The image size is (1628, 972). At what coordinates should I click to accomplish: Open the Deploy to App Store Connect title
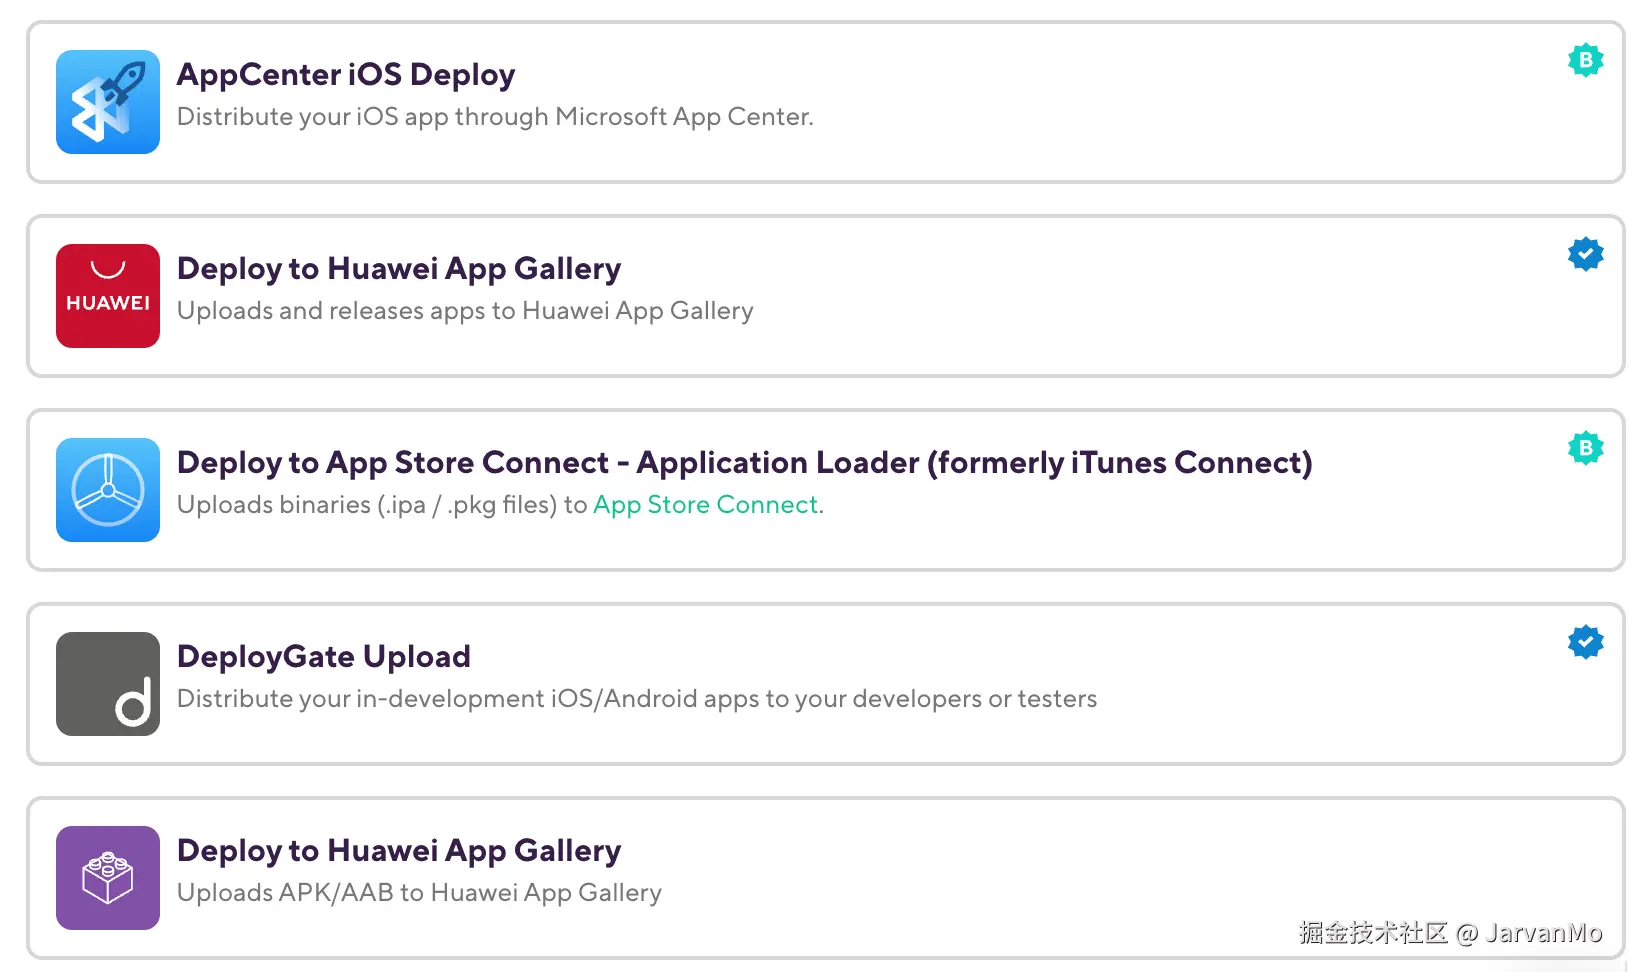(x=744, y=463)
